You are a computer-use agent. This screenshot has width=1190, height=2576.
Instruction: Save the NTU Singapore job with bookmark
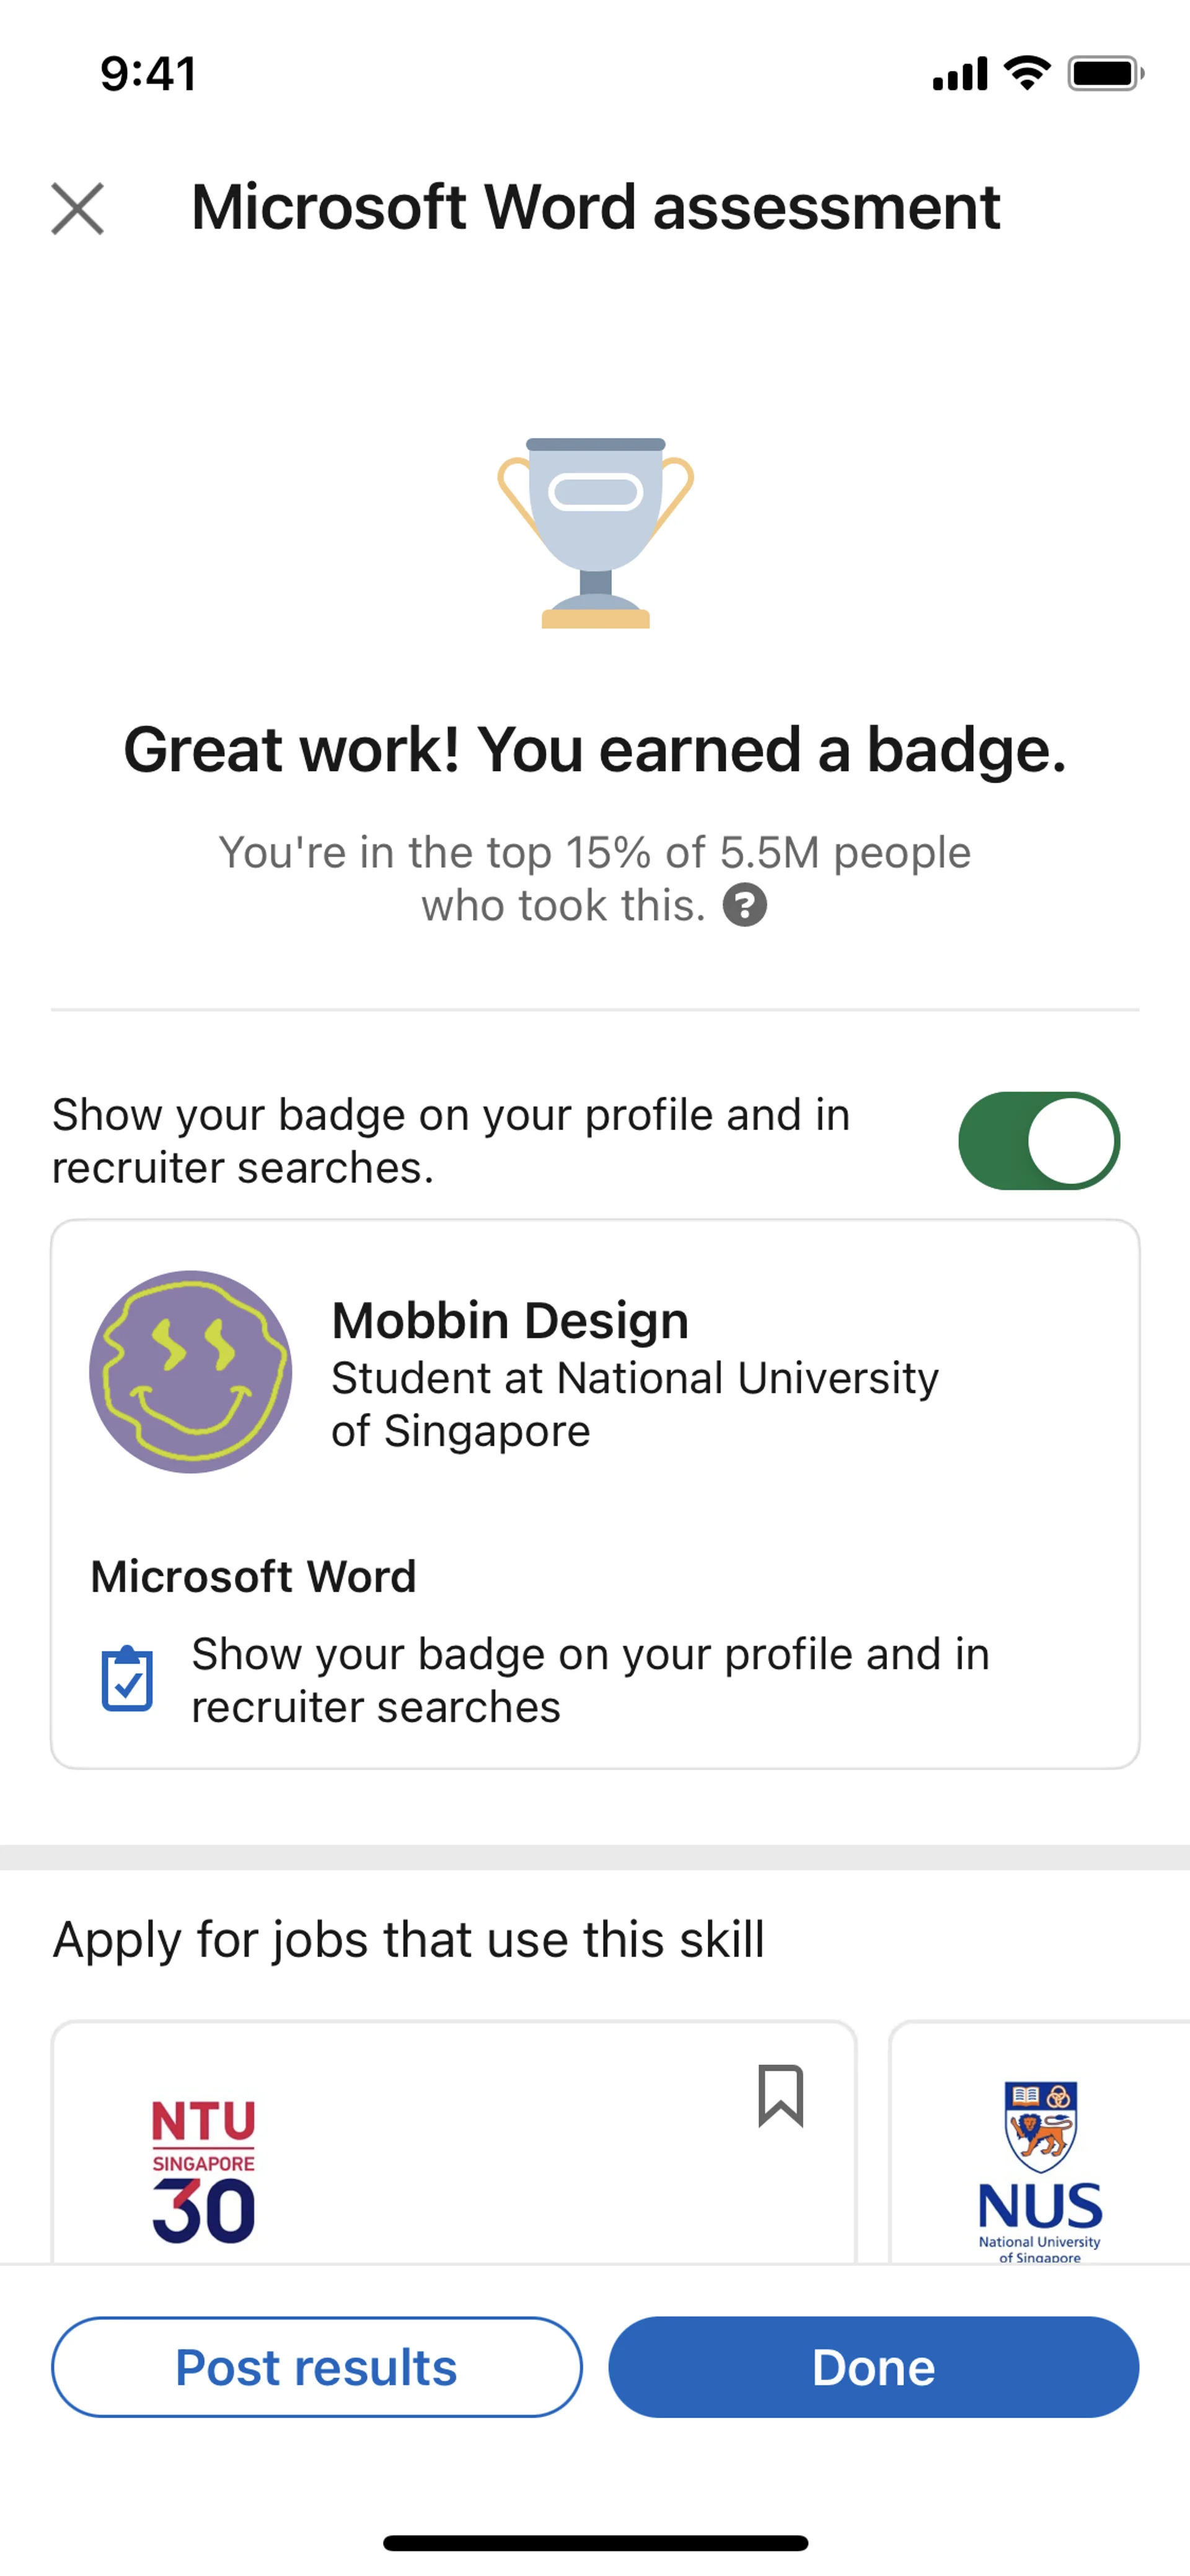tap(780, 2095)
